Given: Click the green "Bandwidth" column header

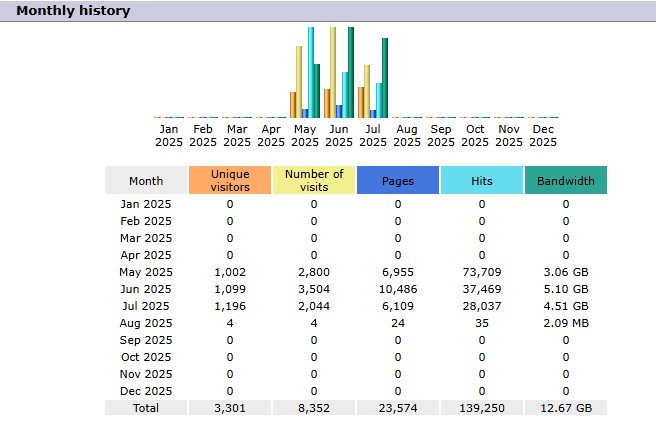Looking at the screenshot, I should point(566,181).
